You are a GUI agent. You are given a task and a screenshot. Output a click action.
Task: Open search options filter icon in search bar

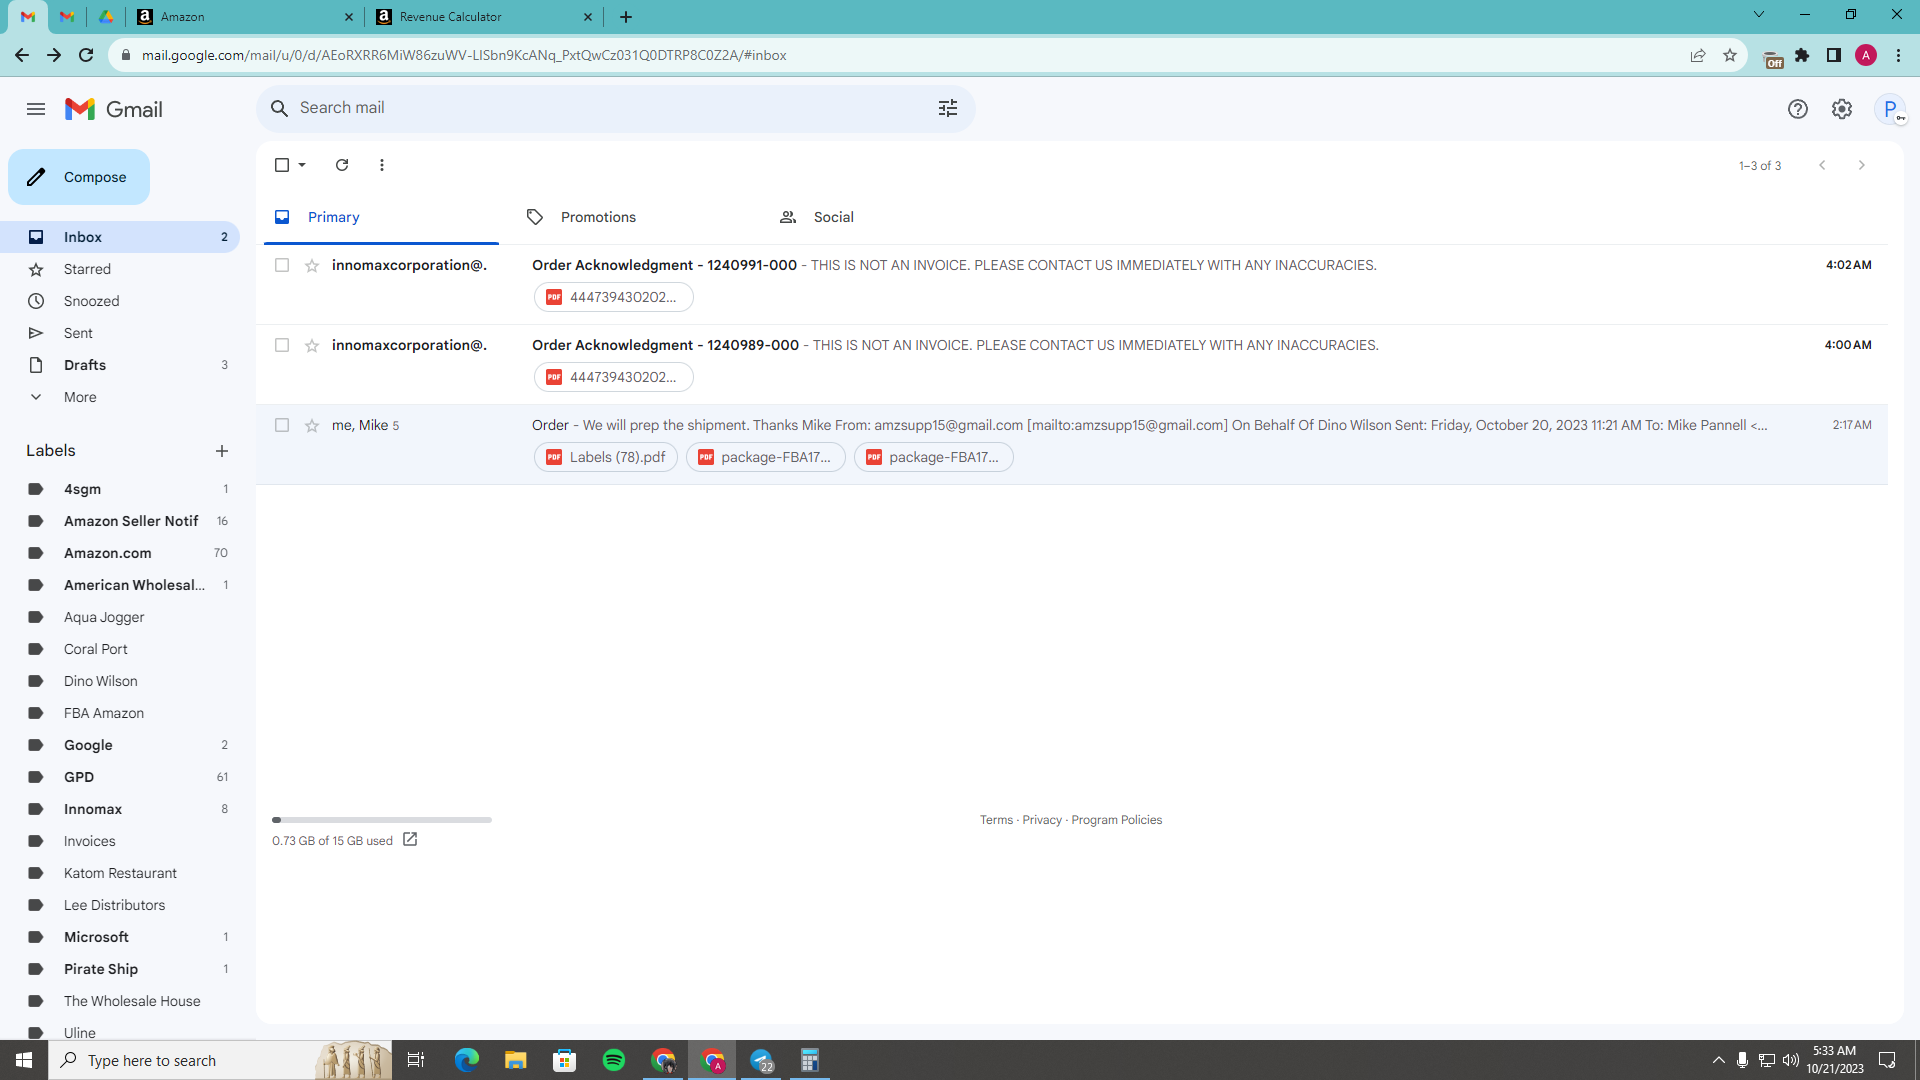(x=948, y=108)
